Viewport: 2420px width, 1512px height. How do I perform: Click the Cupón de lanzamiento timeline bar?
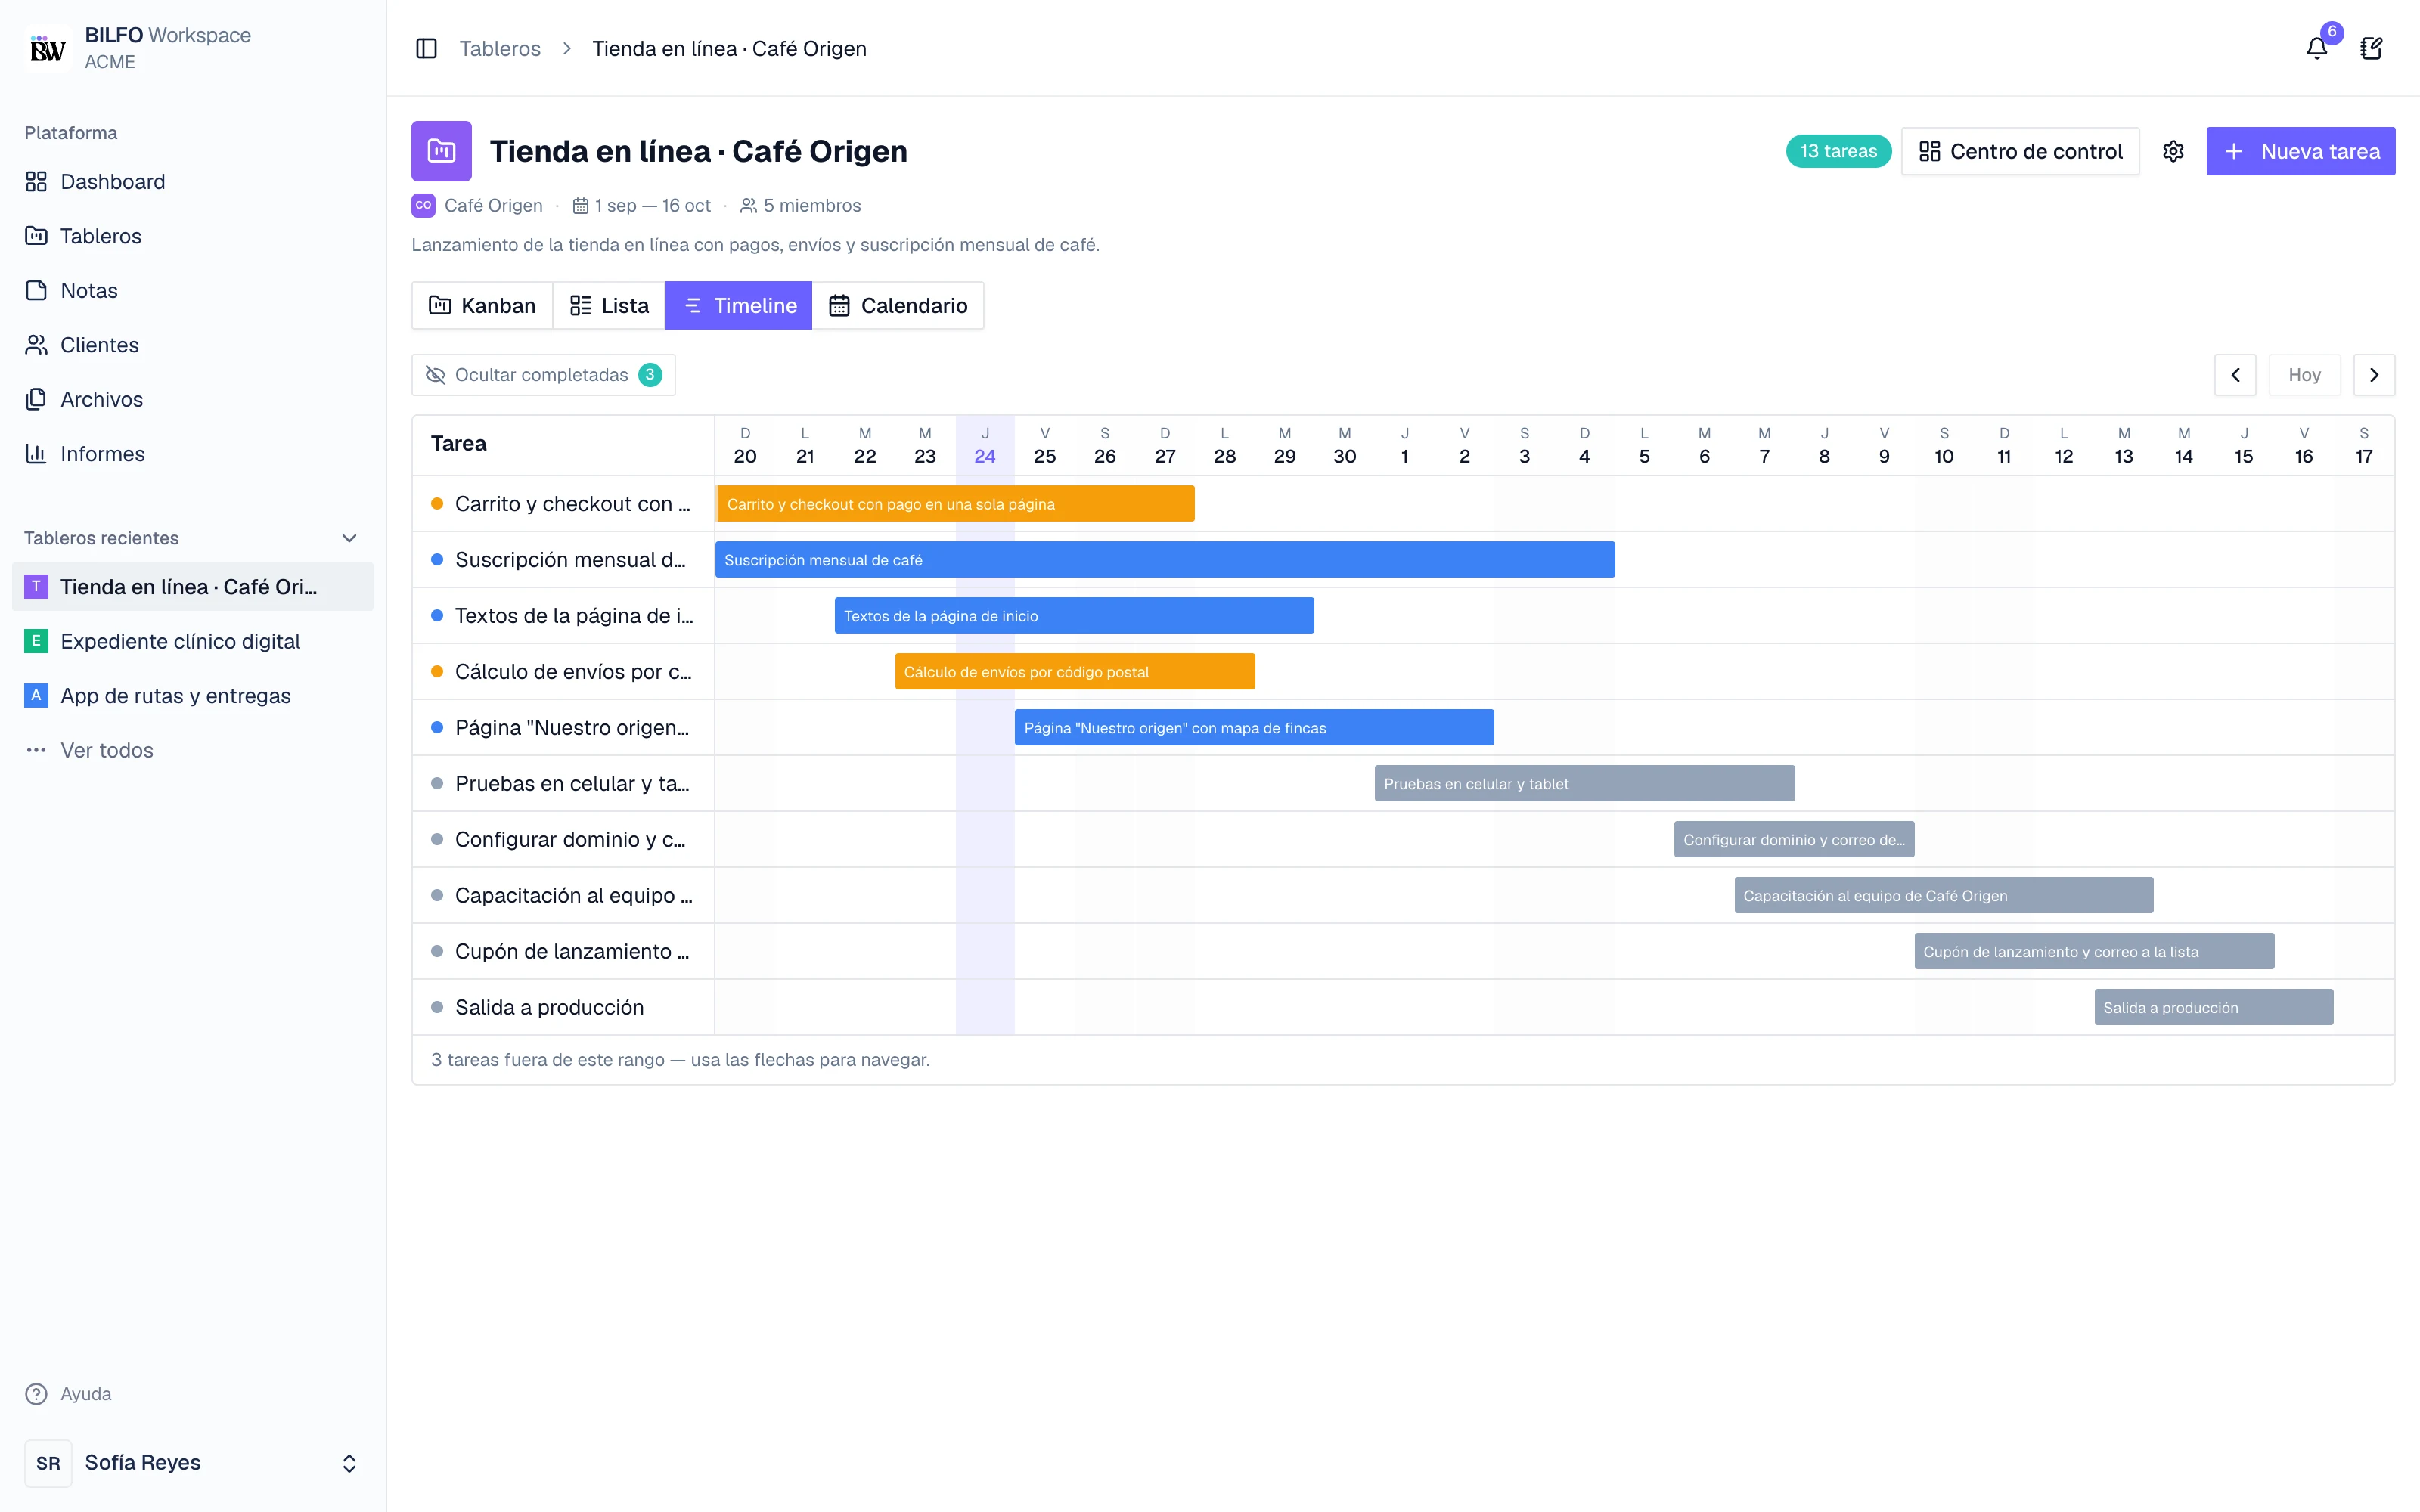point(2094,951)
